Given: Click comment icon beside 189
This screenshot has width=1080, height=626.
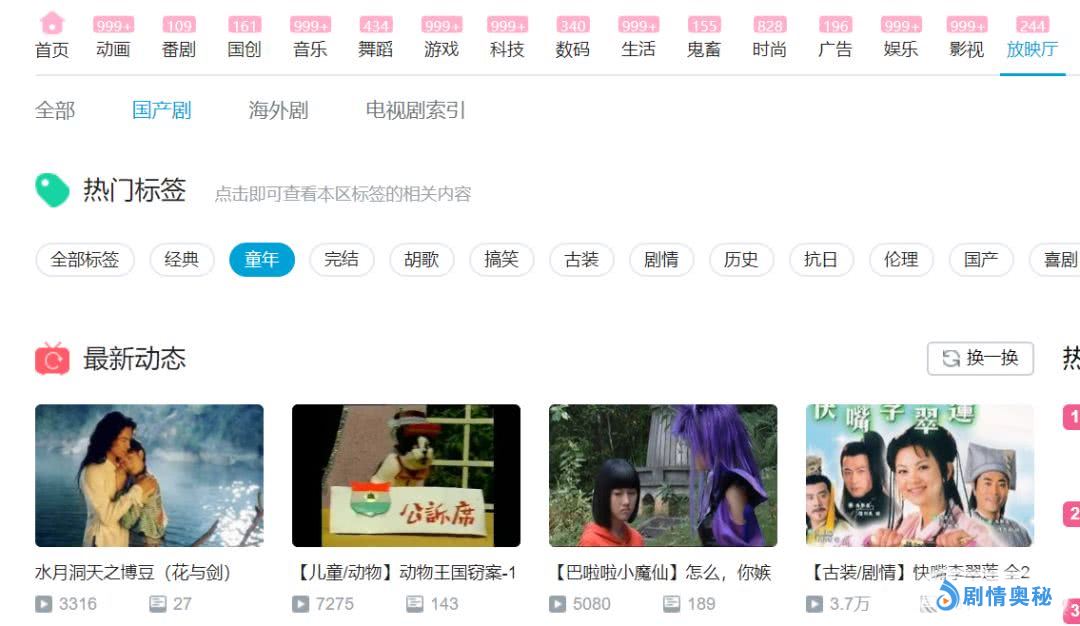Looking at the screenshot, I should tap(672, 604).
